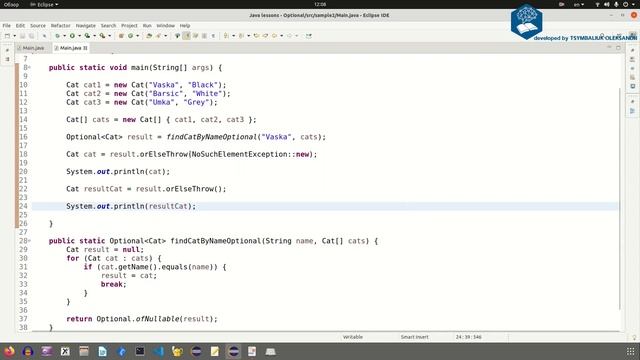The width and height of the screenshot is (640, 360).
Task: Expand the Back history dropdown arrow
Action: pyautogui.click(x=281, y=36)
